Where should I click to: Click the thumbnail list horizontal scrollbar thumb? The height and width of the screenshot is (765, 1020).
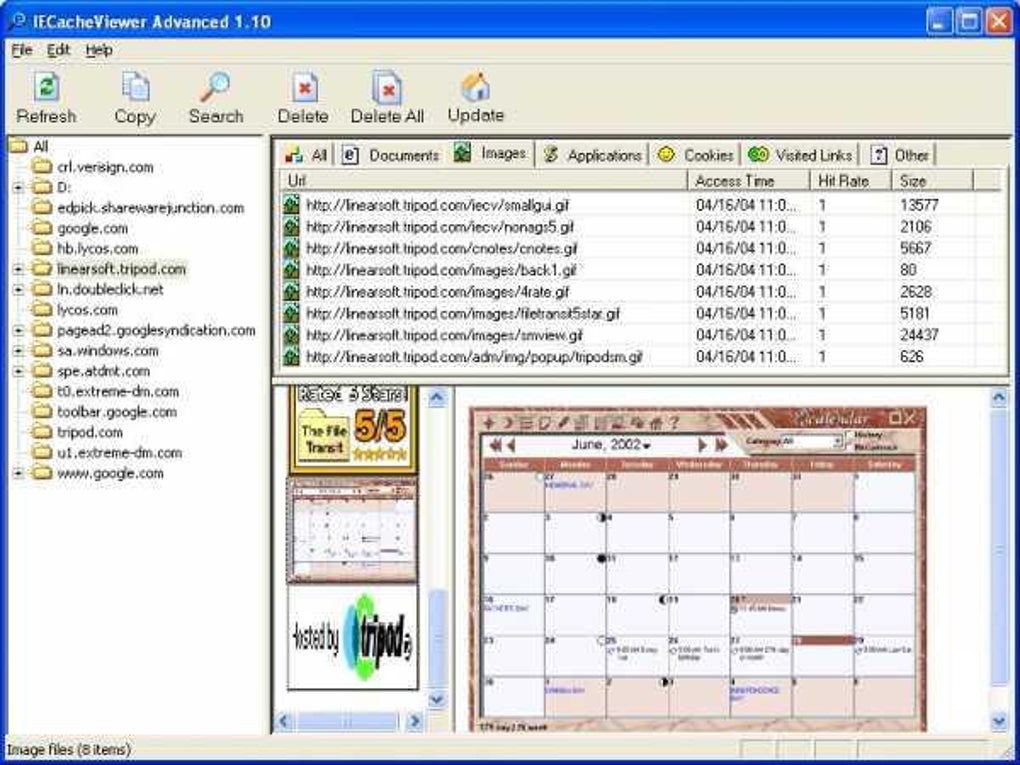click(347, 721)
